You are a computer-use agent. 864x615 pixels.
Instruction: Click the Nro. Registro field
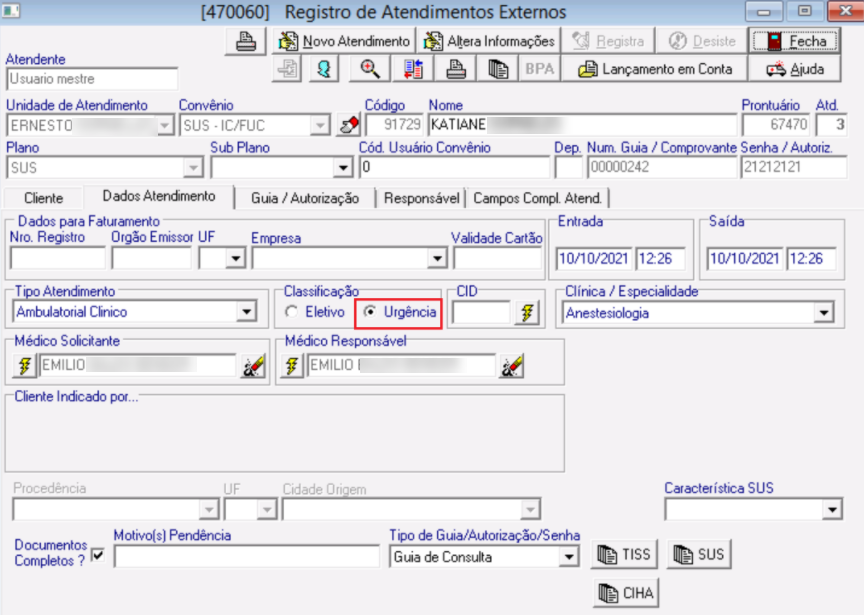point(58,258)
